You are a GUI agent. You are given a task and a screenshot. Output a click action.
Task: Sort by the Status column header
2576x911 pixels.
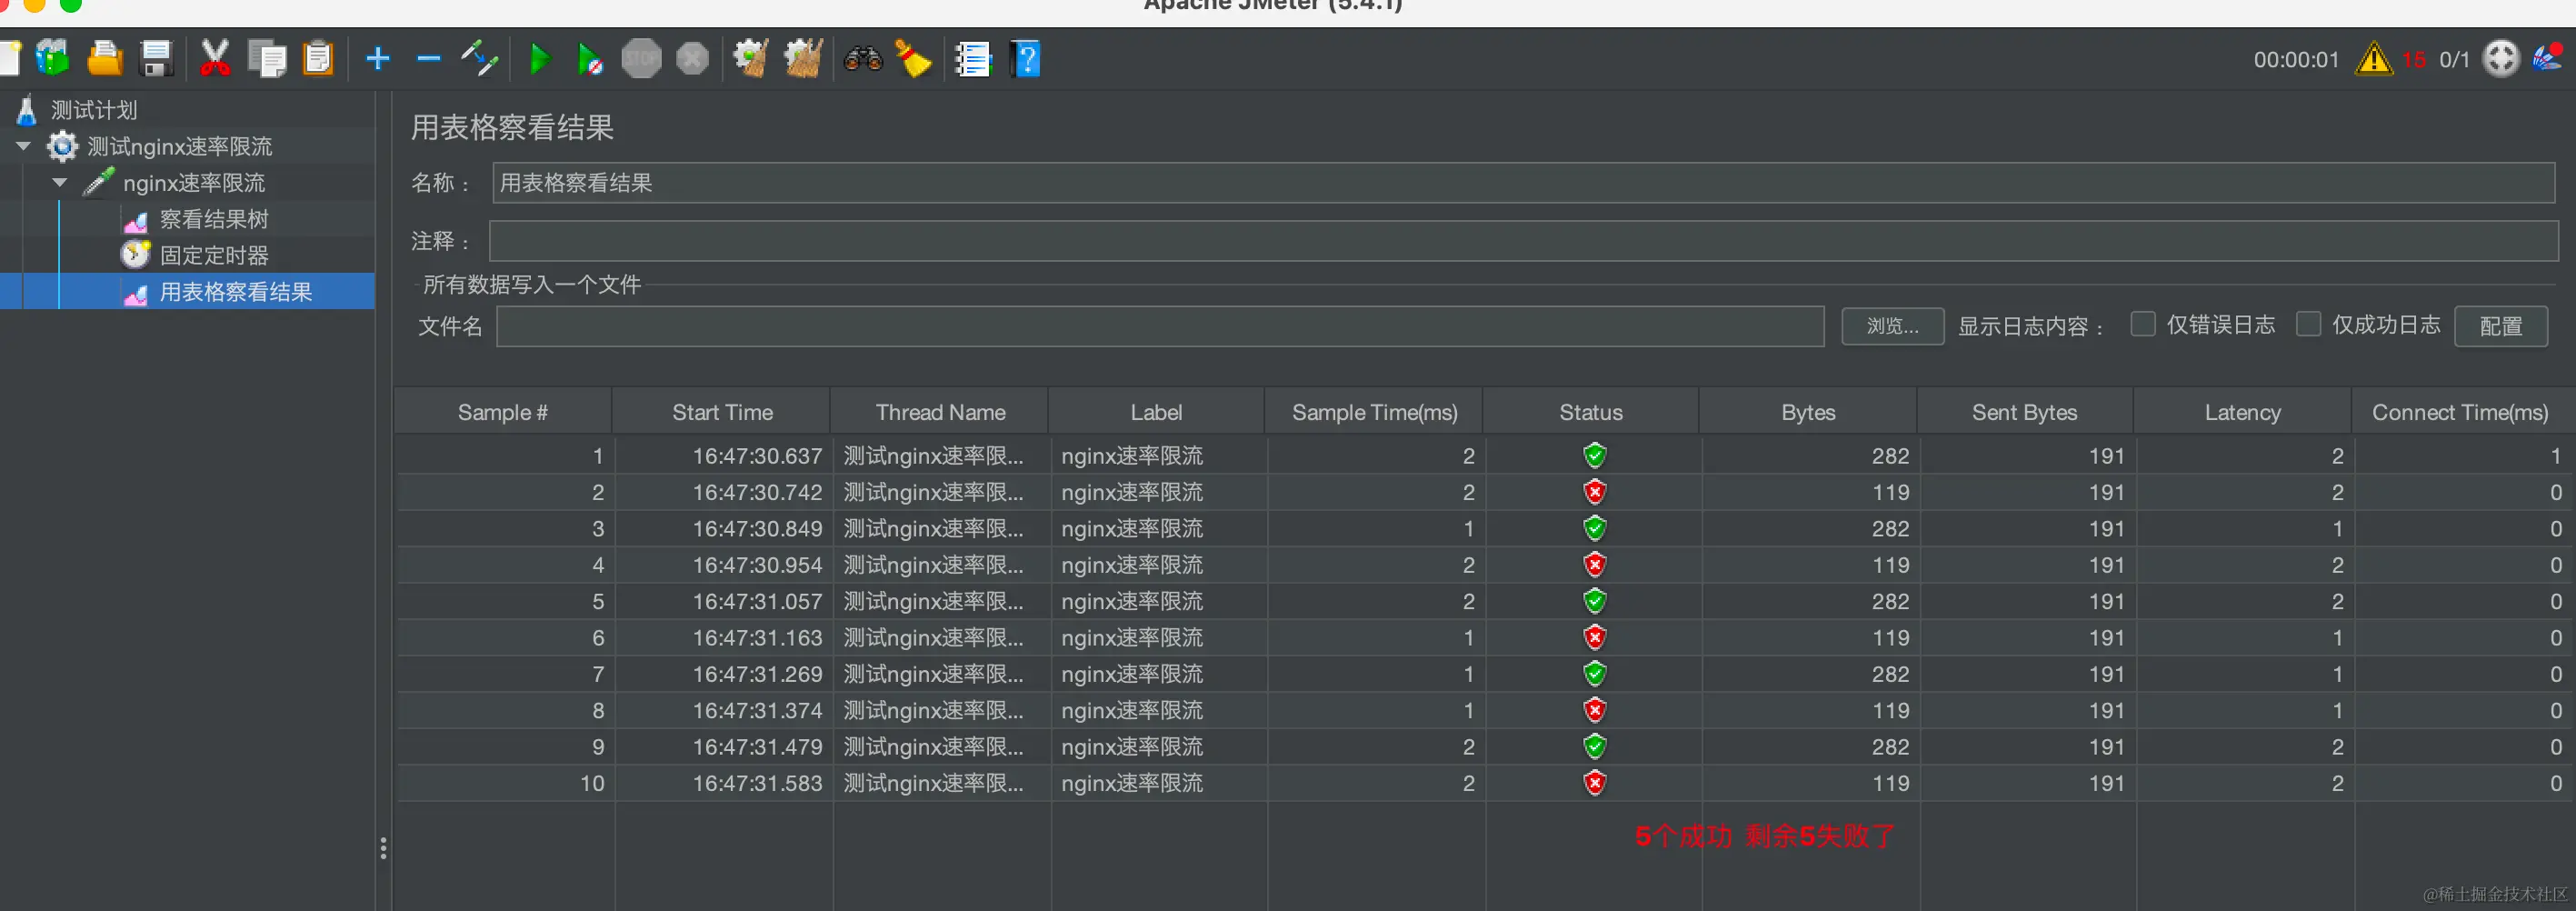[1591, 412]
